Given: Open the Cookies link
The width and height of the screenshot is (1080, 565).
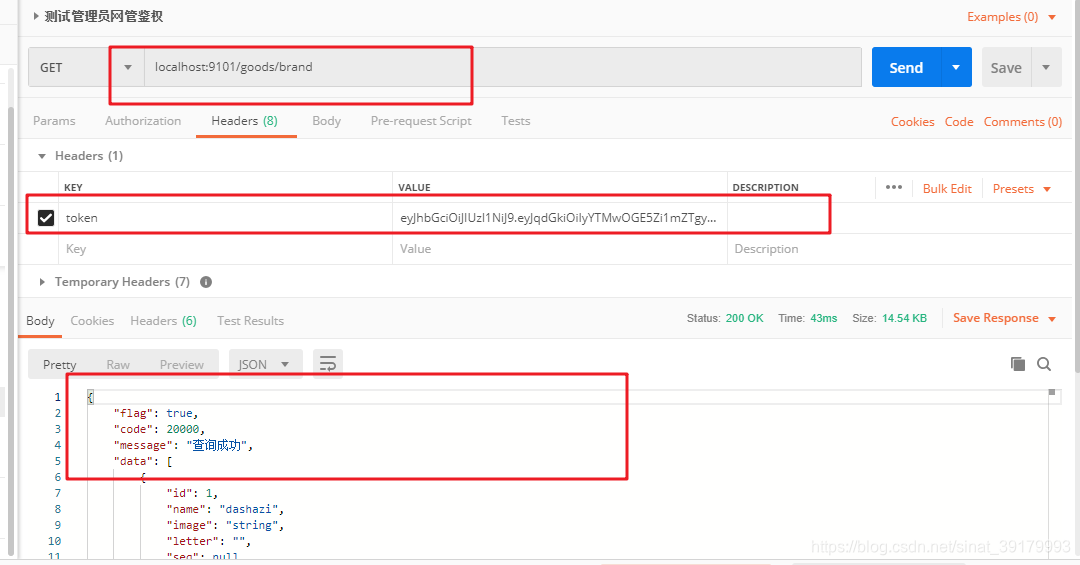Looking at the screenshot, I should click(x=913, y=121).
